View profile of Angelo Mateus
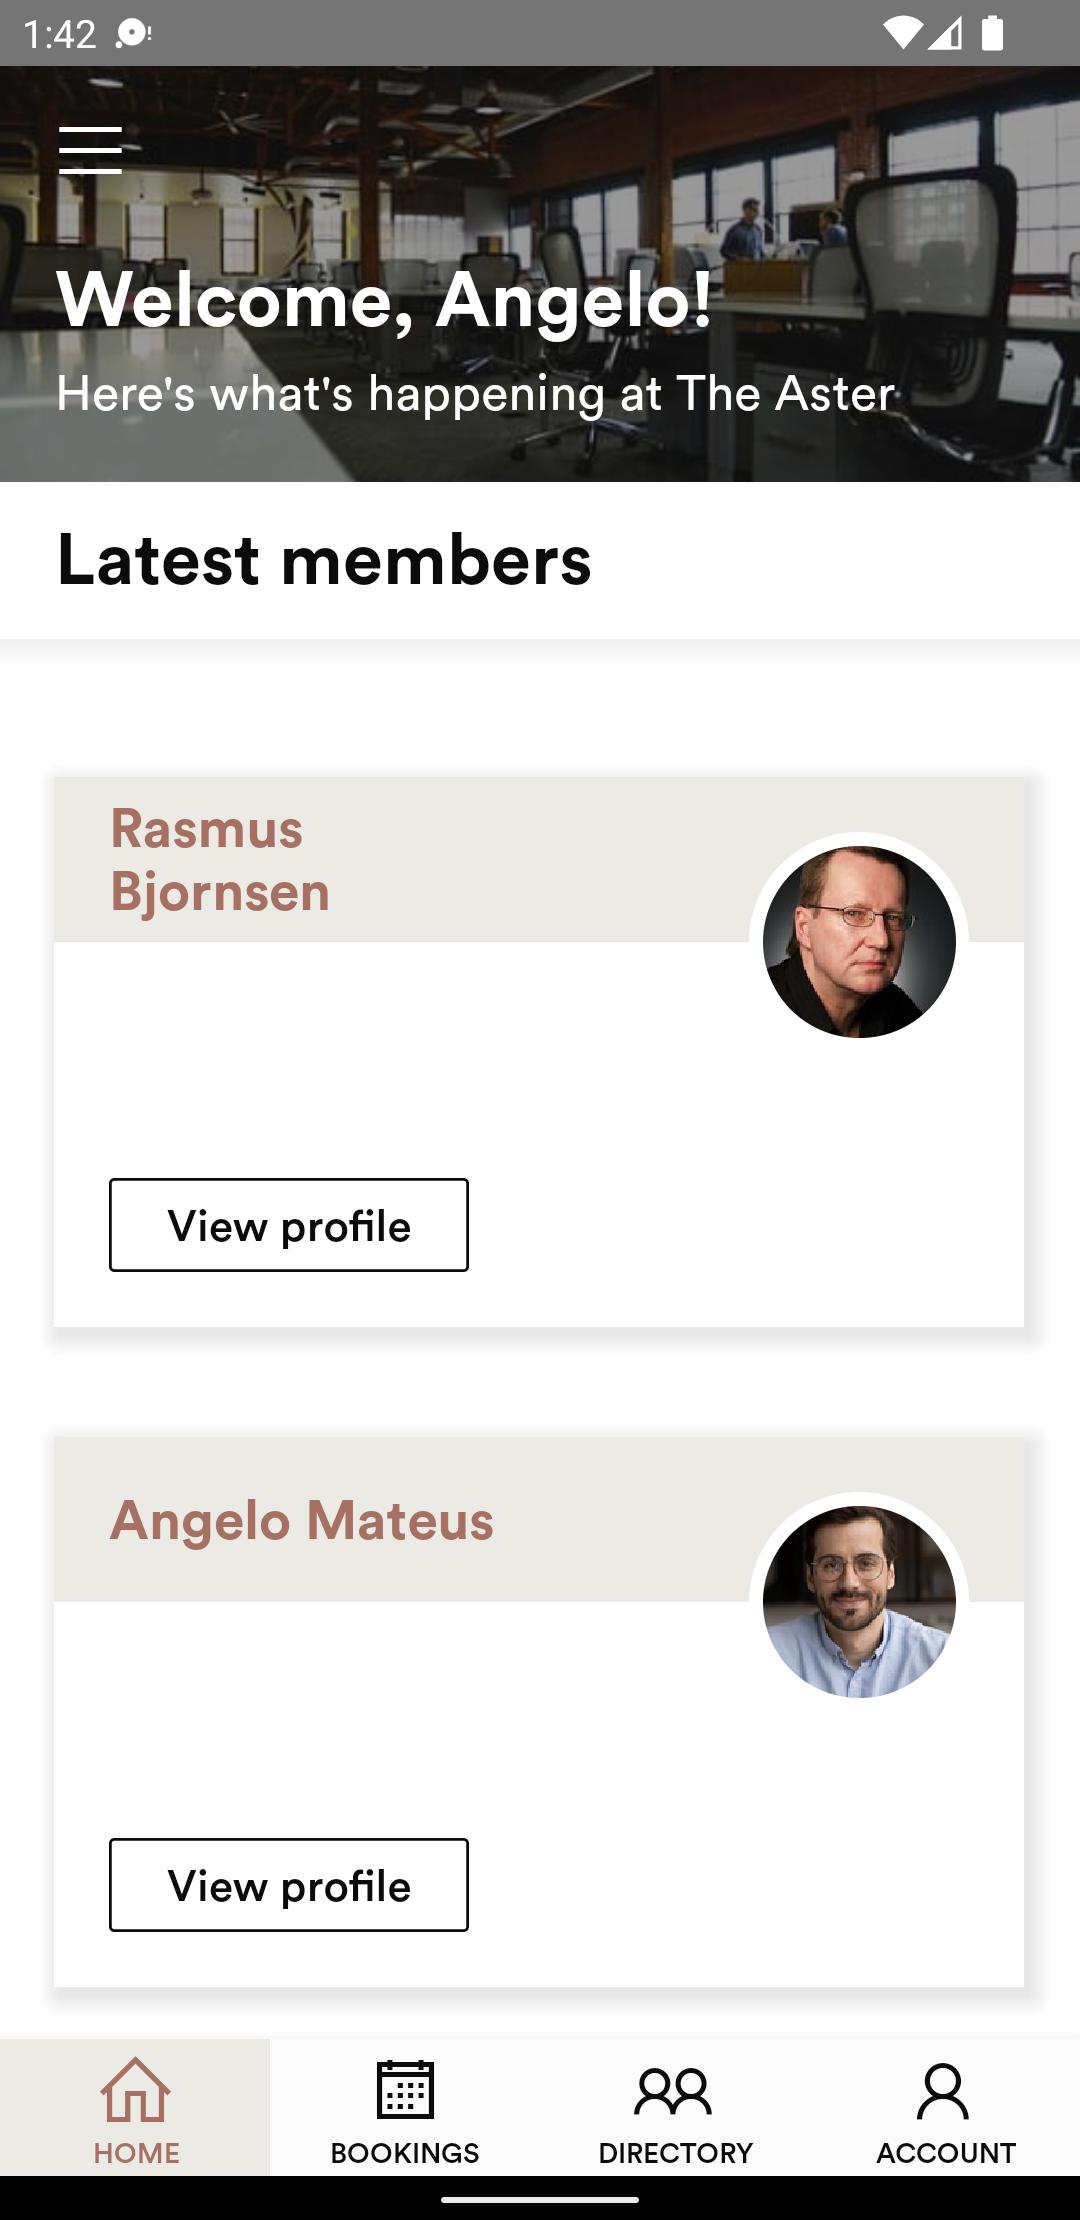This screenshot has width=1080, height=2220. pos(289,1885)
